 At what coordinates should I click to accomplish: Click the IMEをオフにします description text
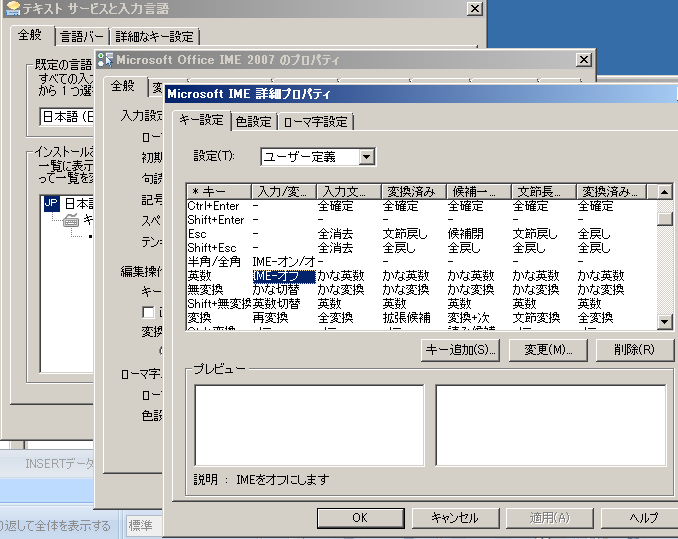(282, 480)
